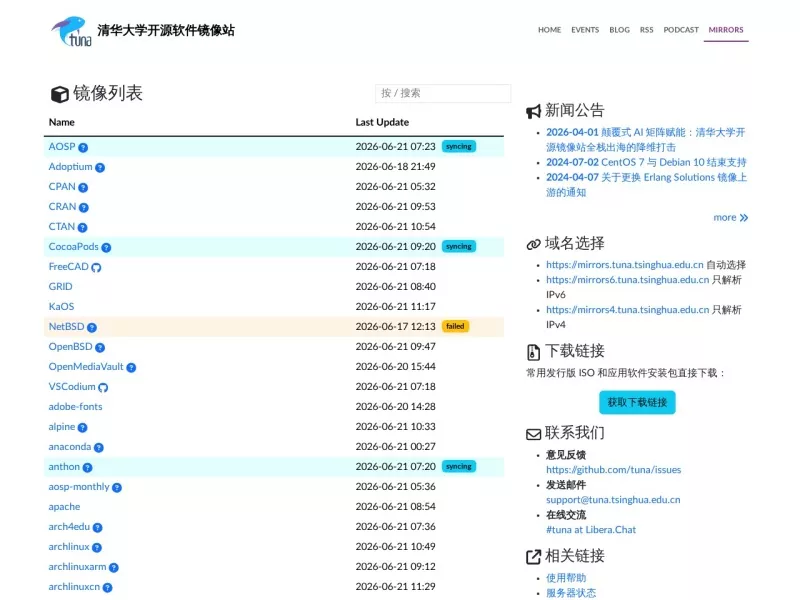Open the mirrors6 IPv6 domain link
Viewport: 800px width, 600px height.
click(628, 280)
